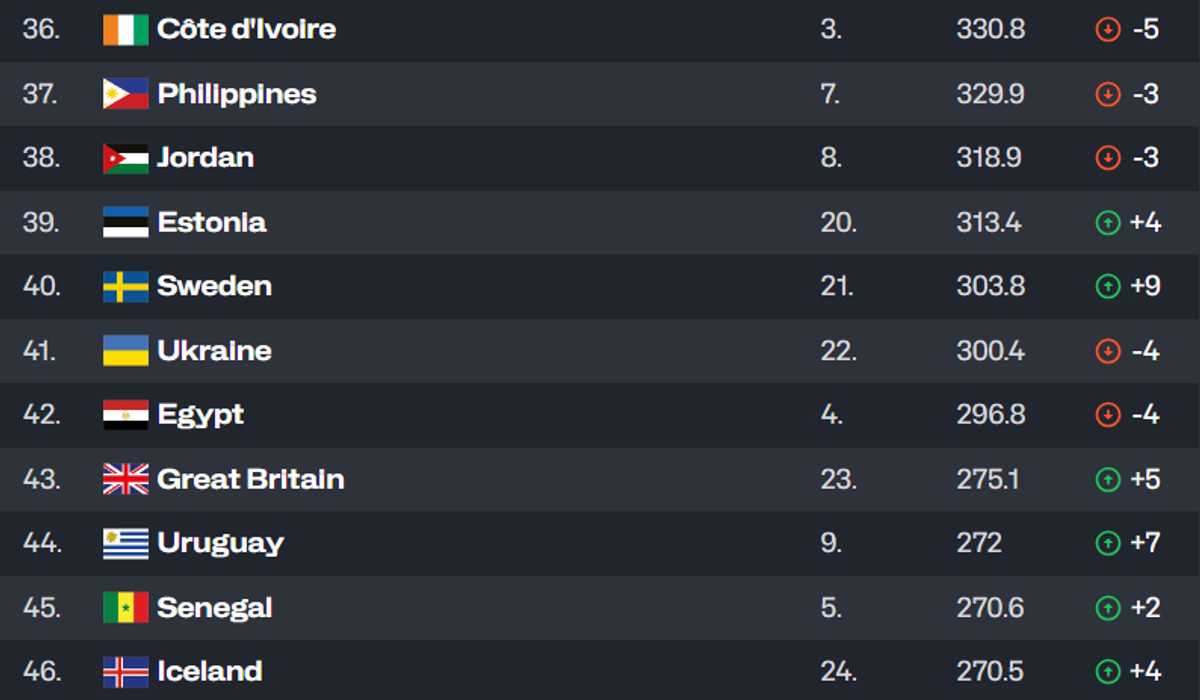Click the Ukraine flag icon
Viewport: 1200px width, 700px height.
coord(125,351)
